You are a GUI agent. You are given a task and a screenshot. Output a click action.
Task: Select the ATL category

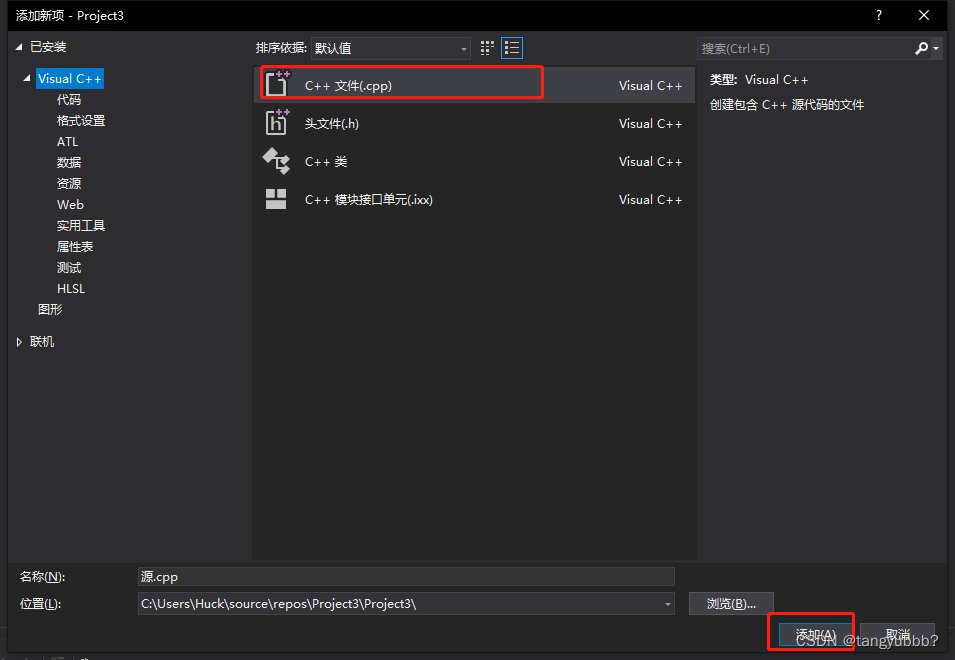[67, 141]
